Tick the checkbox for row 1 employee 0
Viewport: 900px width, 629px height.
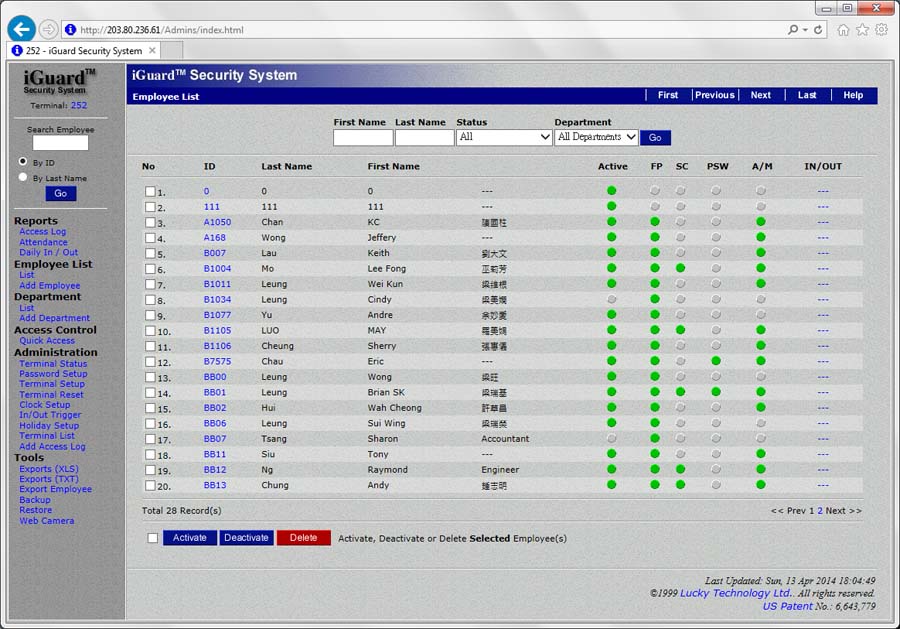click(x=150, y=191)
